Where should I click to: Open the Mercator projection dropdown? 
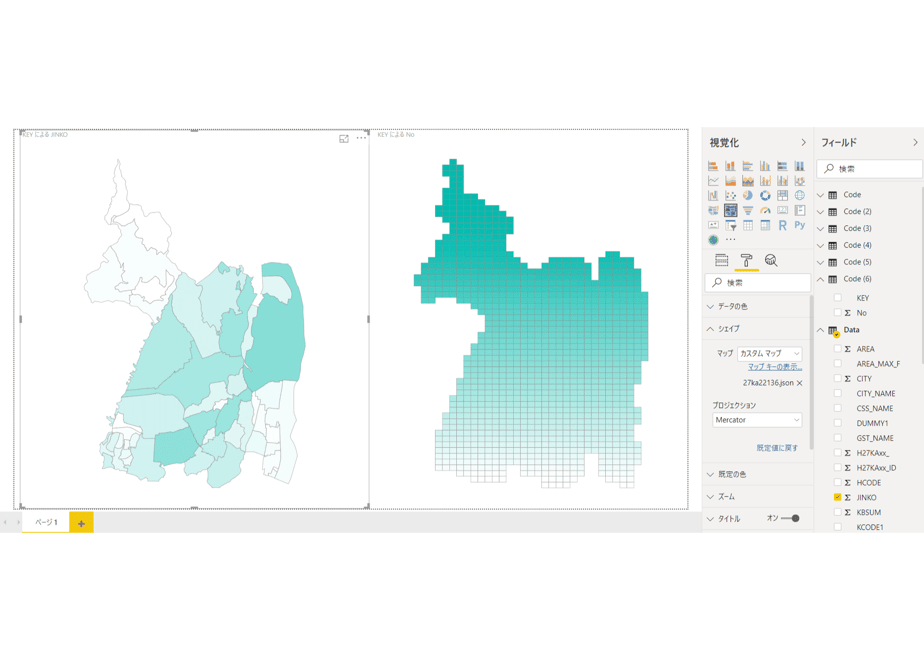757,420
